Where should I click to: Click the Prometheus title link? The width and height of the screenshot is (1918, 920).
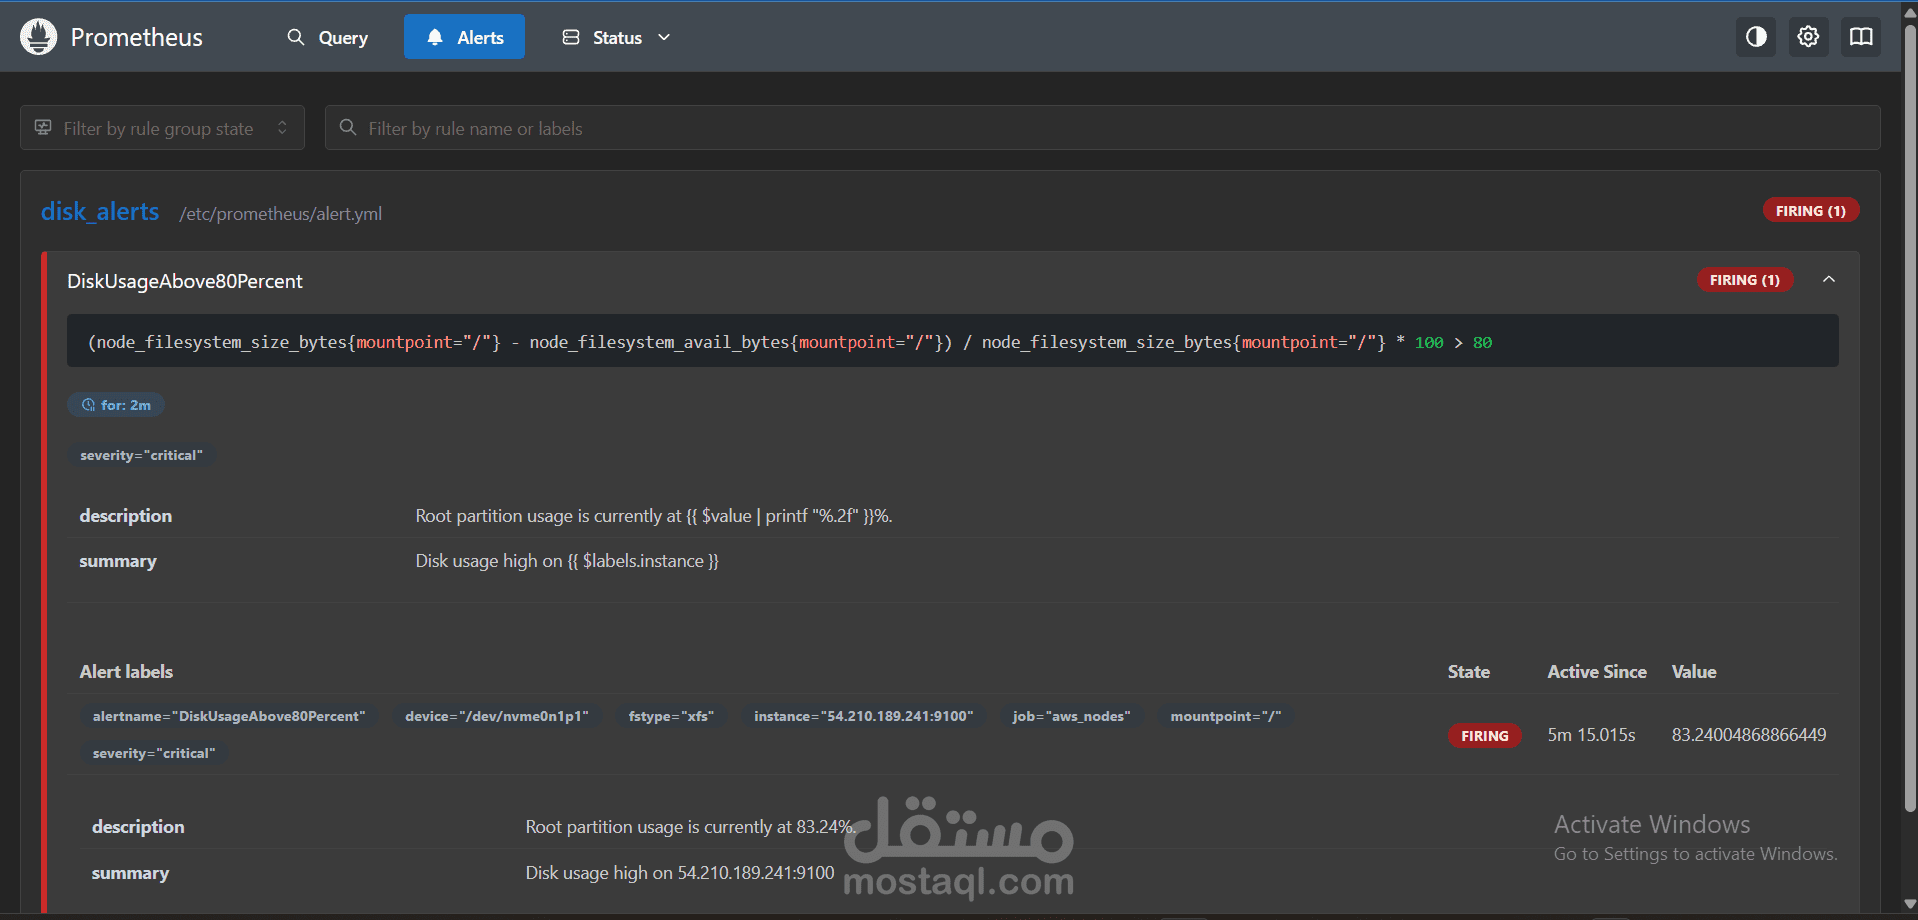(x=137, y=37)
